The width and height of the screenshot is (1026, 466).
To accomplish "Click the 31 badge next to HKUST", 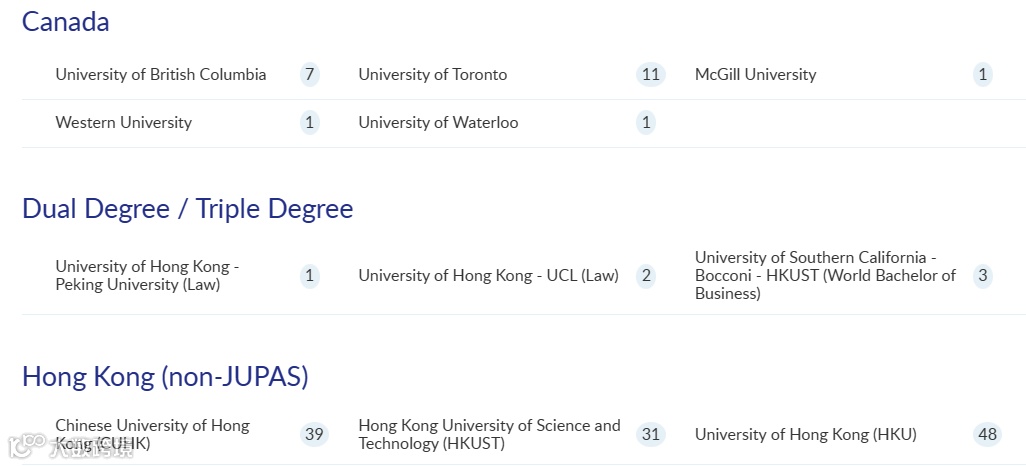I will click(x=651, y=434).
